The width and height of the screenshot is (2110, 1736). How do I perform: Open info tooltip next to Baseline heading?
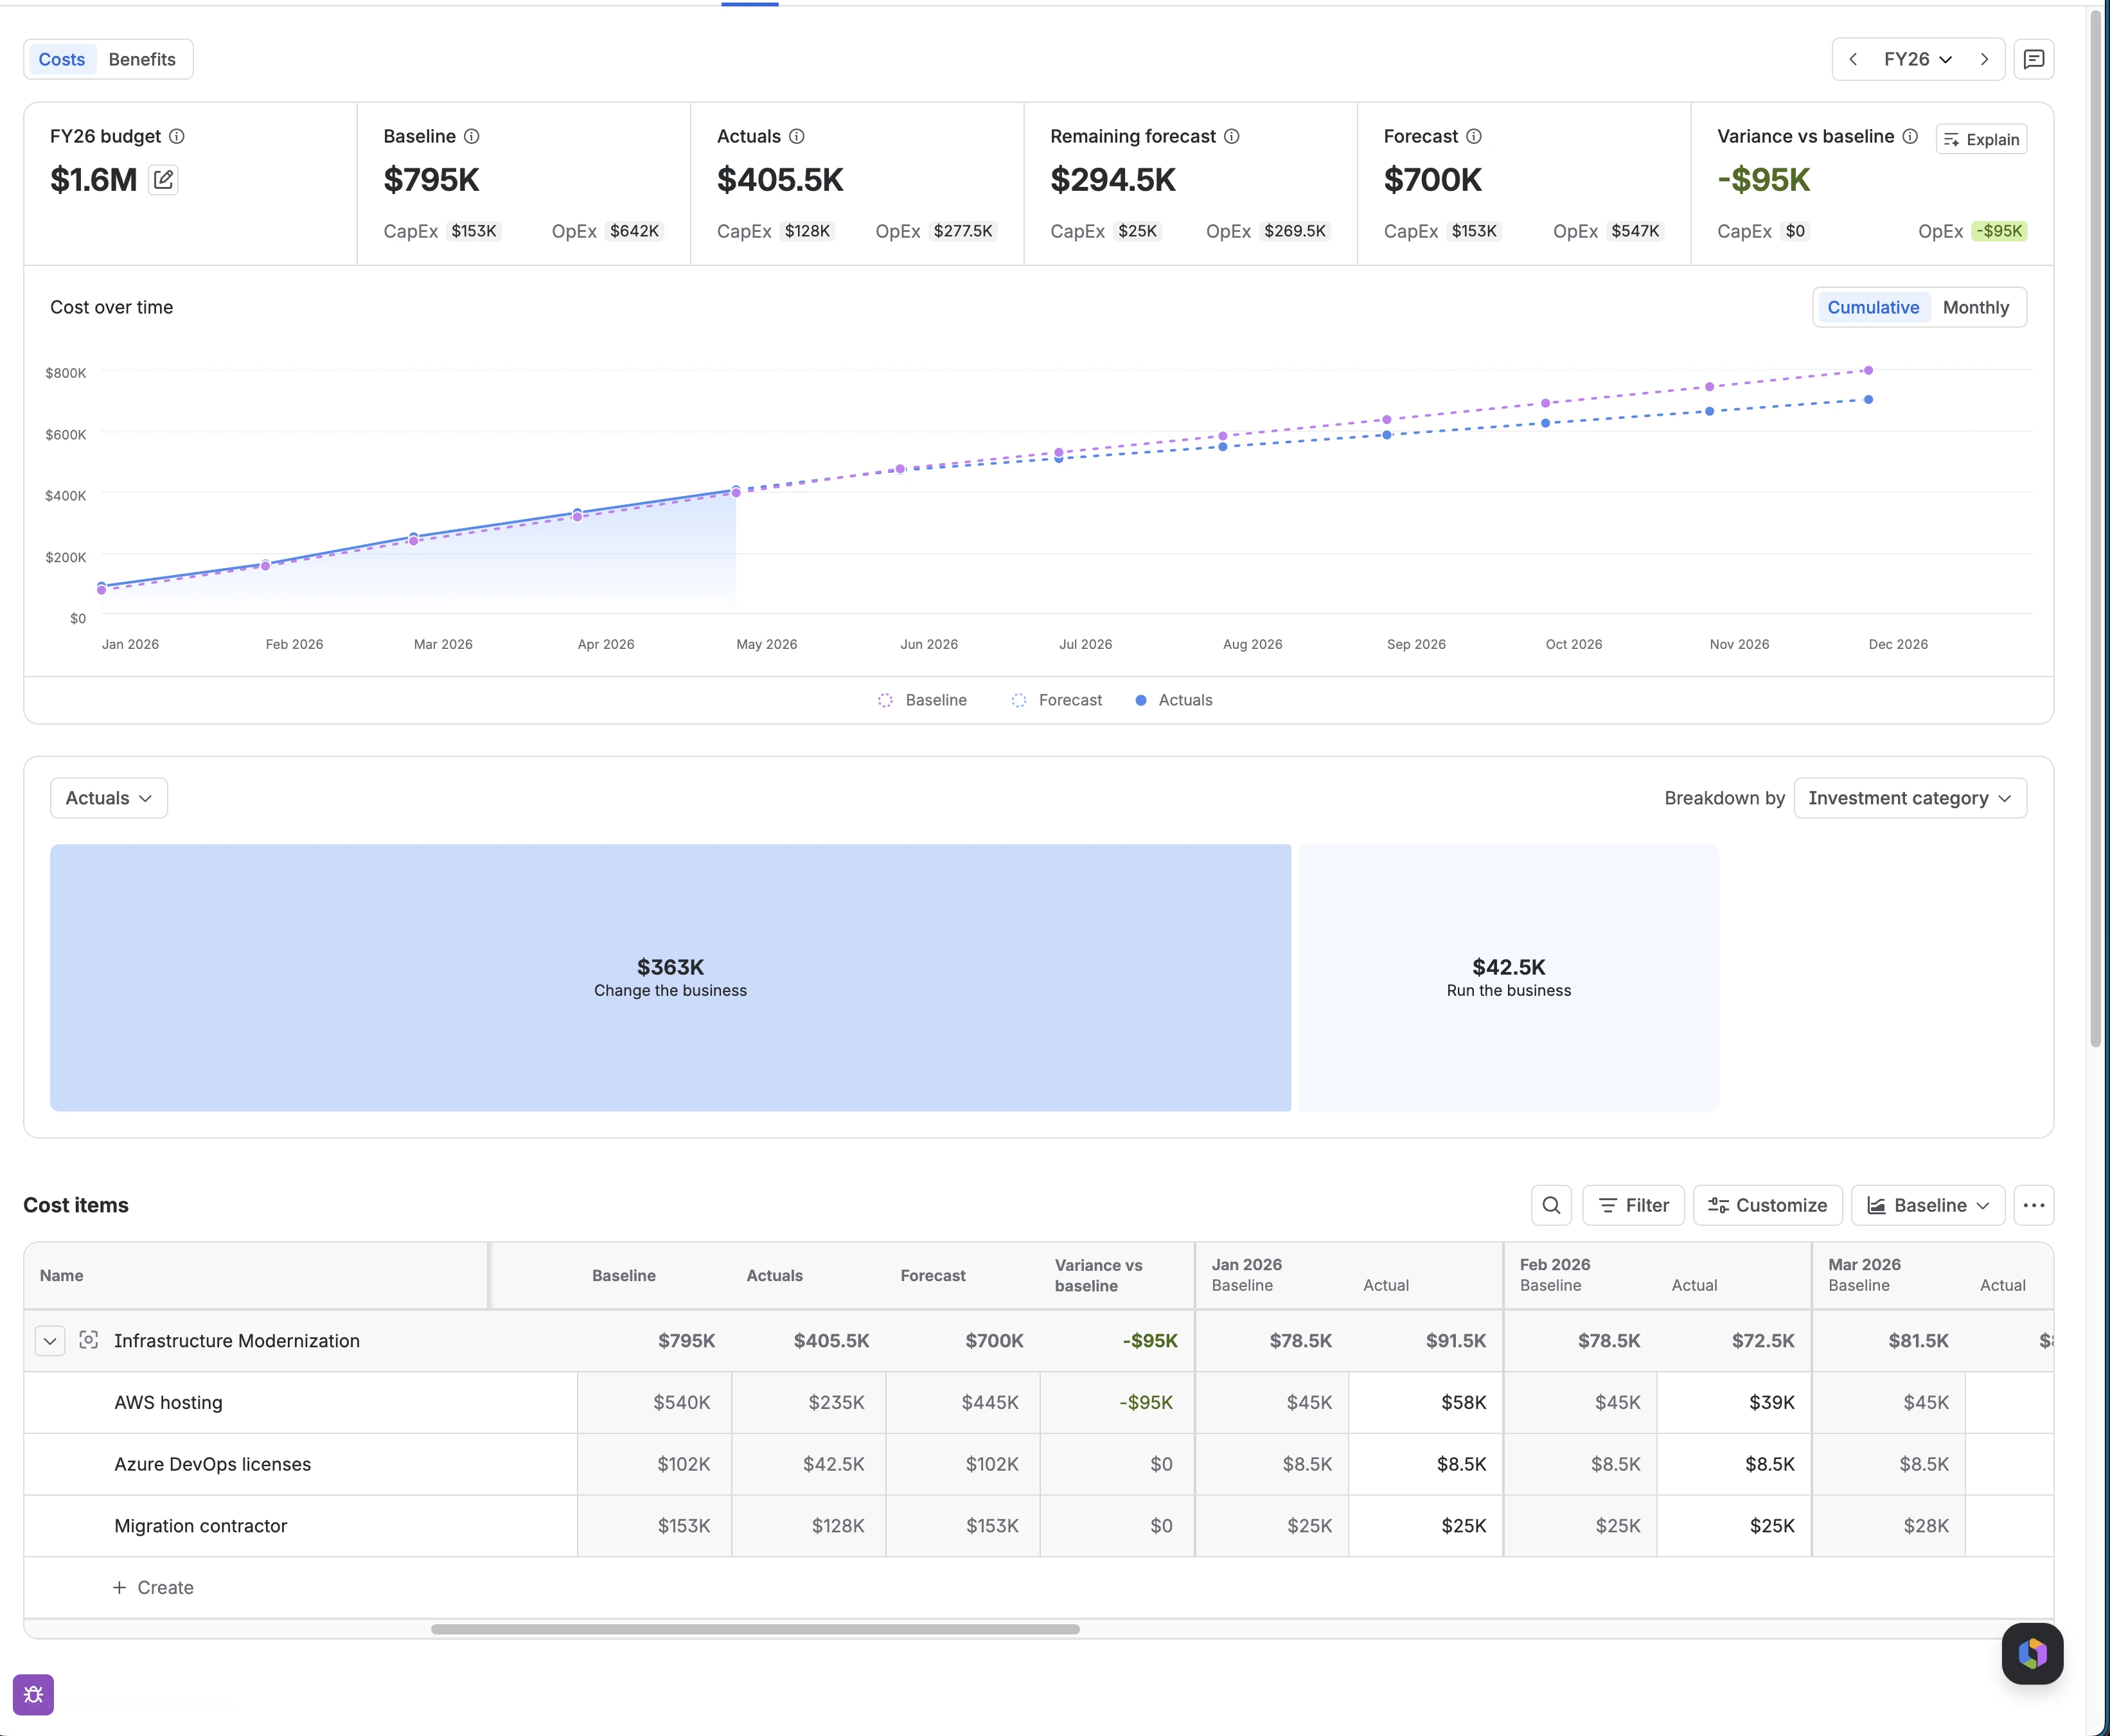point(472,136)
